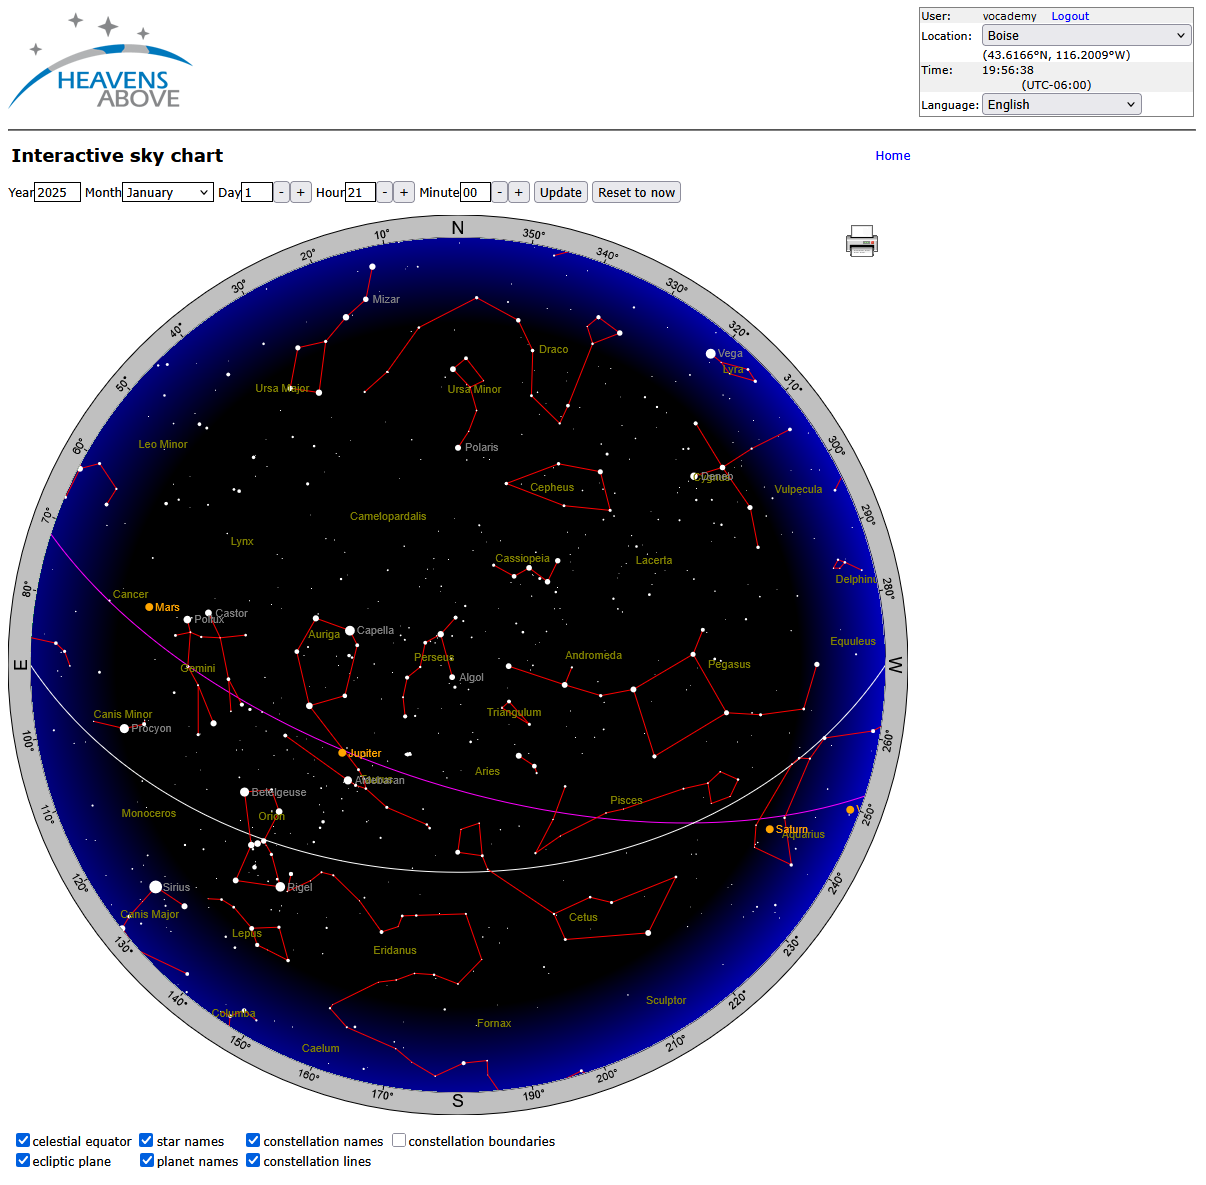Click the Betelgeuse star on chart

(244, 792)
